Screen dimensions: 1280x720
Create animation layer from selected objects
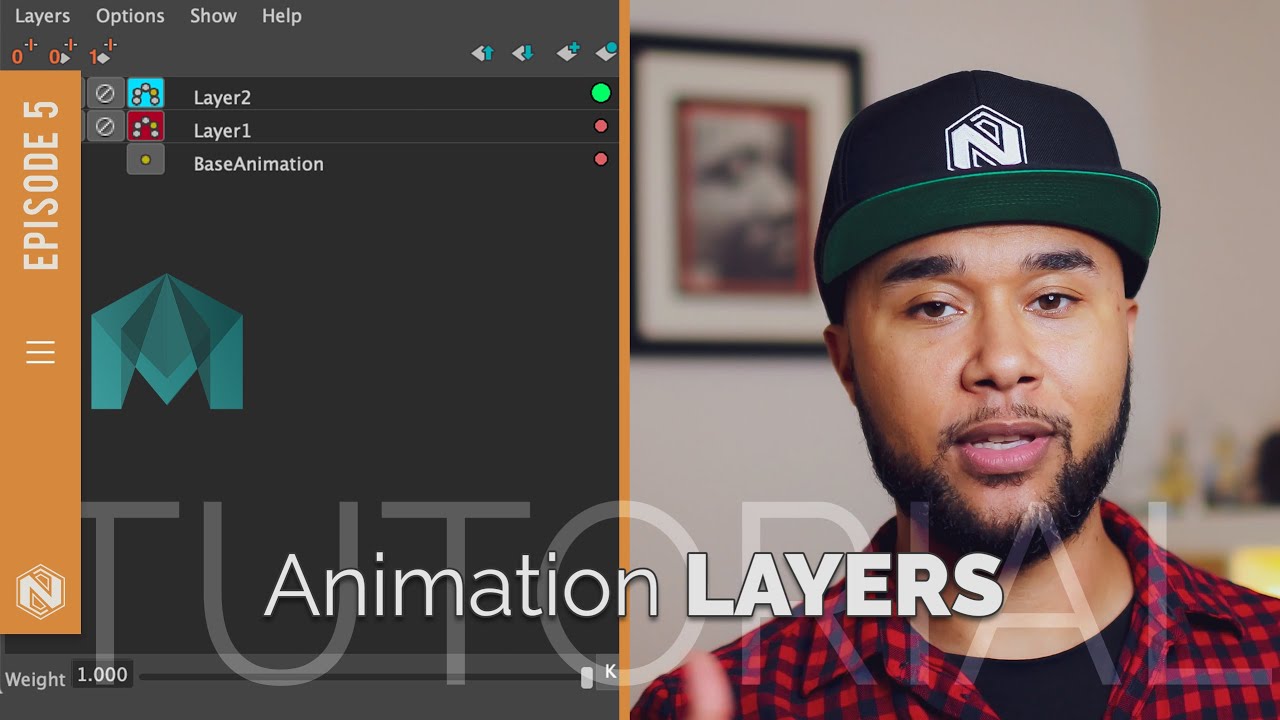pos(604,52)
